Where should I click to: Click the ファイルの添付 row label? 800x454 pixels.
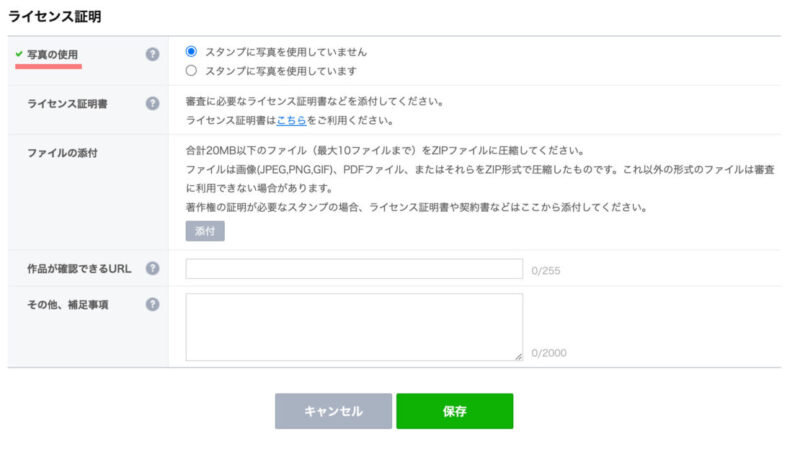coord(62,153)
